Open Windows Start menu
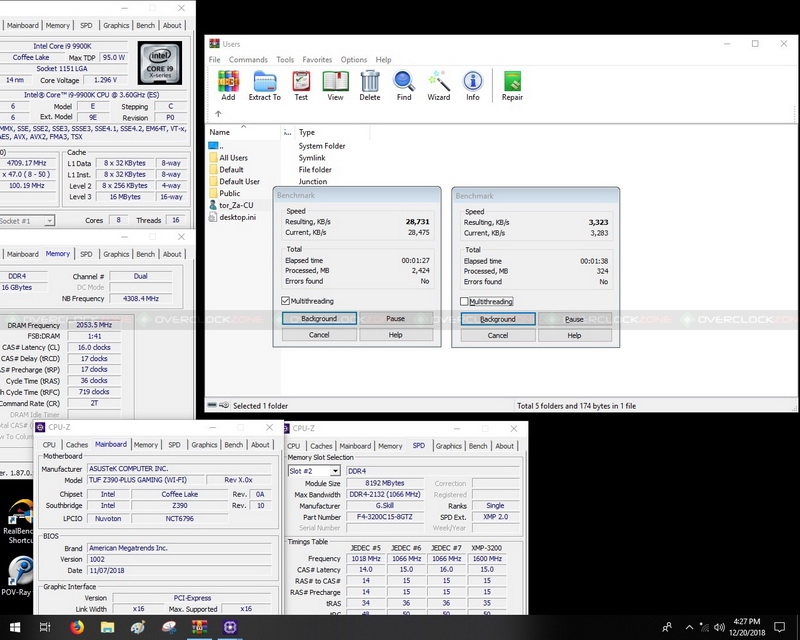Viewport: 800px width, 640px height. pyautogui.click(x=14, y=627)
